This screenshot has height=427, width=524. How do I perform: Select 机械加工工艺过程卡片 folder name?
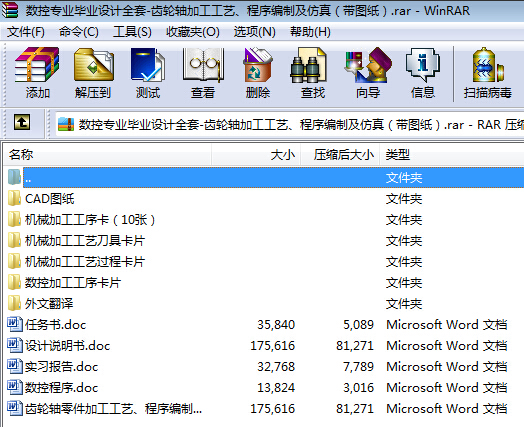click(x=85, y=262)
